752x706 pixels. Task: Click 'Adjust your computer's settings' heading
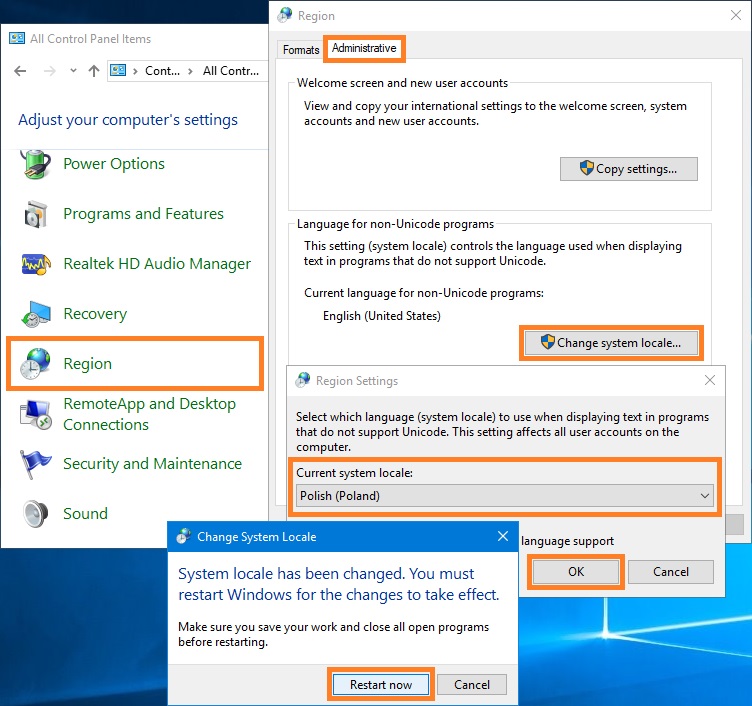click(128, 120)
